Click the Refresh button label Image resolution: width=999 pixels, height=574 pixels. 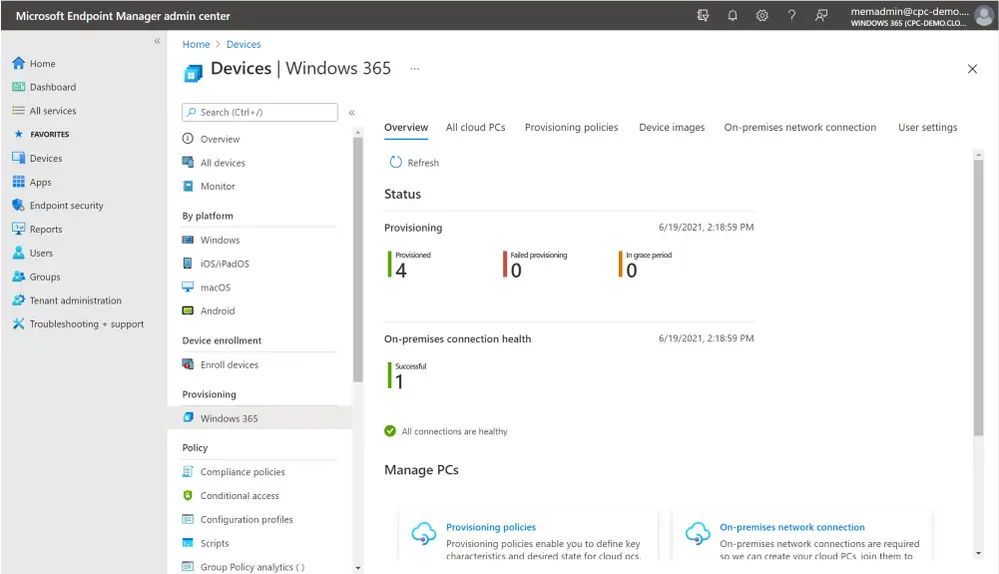click(x=423, y=162)
